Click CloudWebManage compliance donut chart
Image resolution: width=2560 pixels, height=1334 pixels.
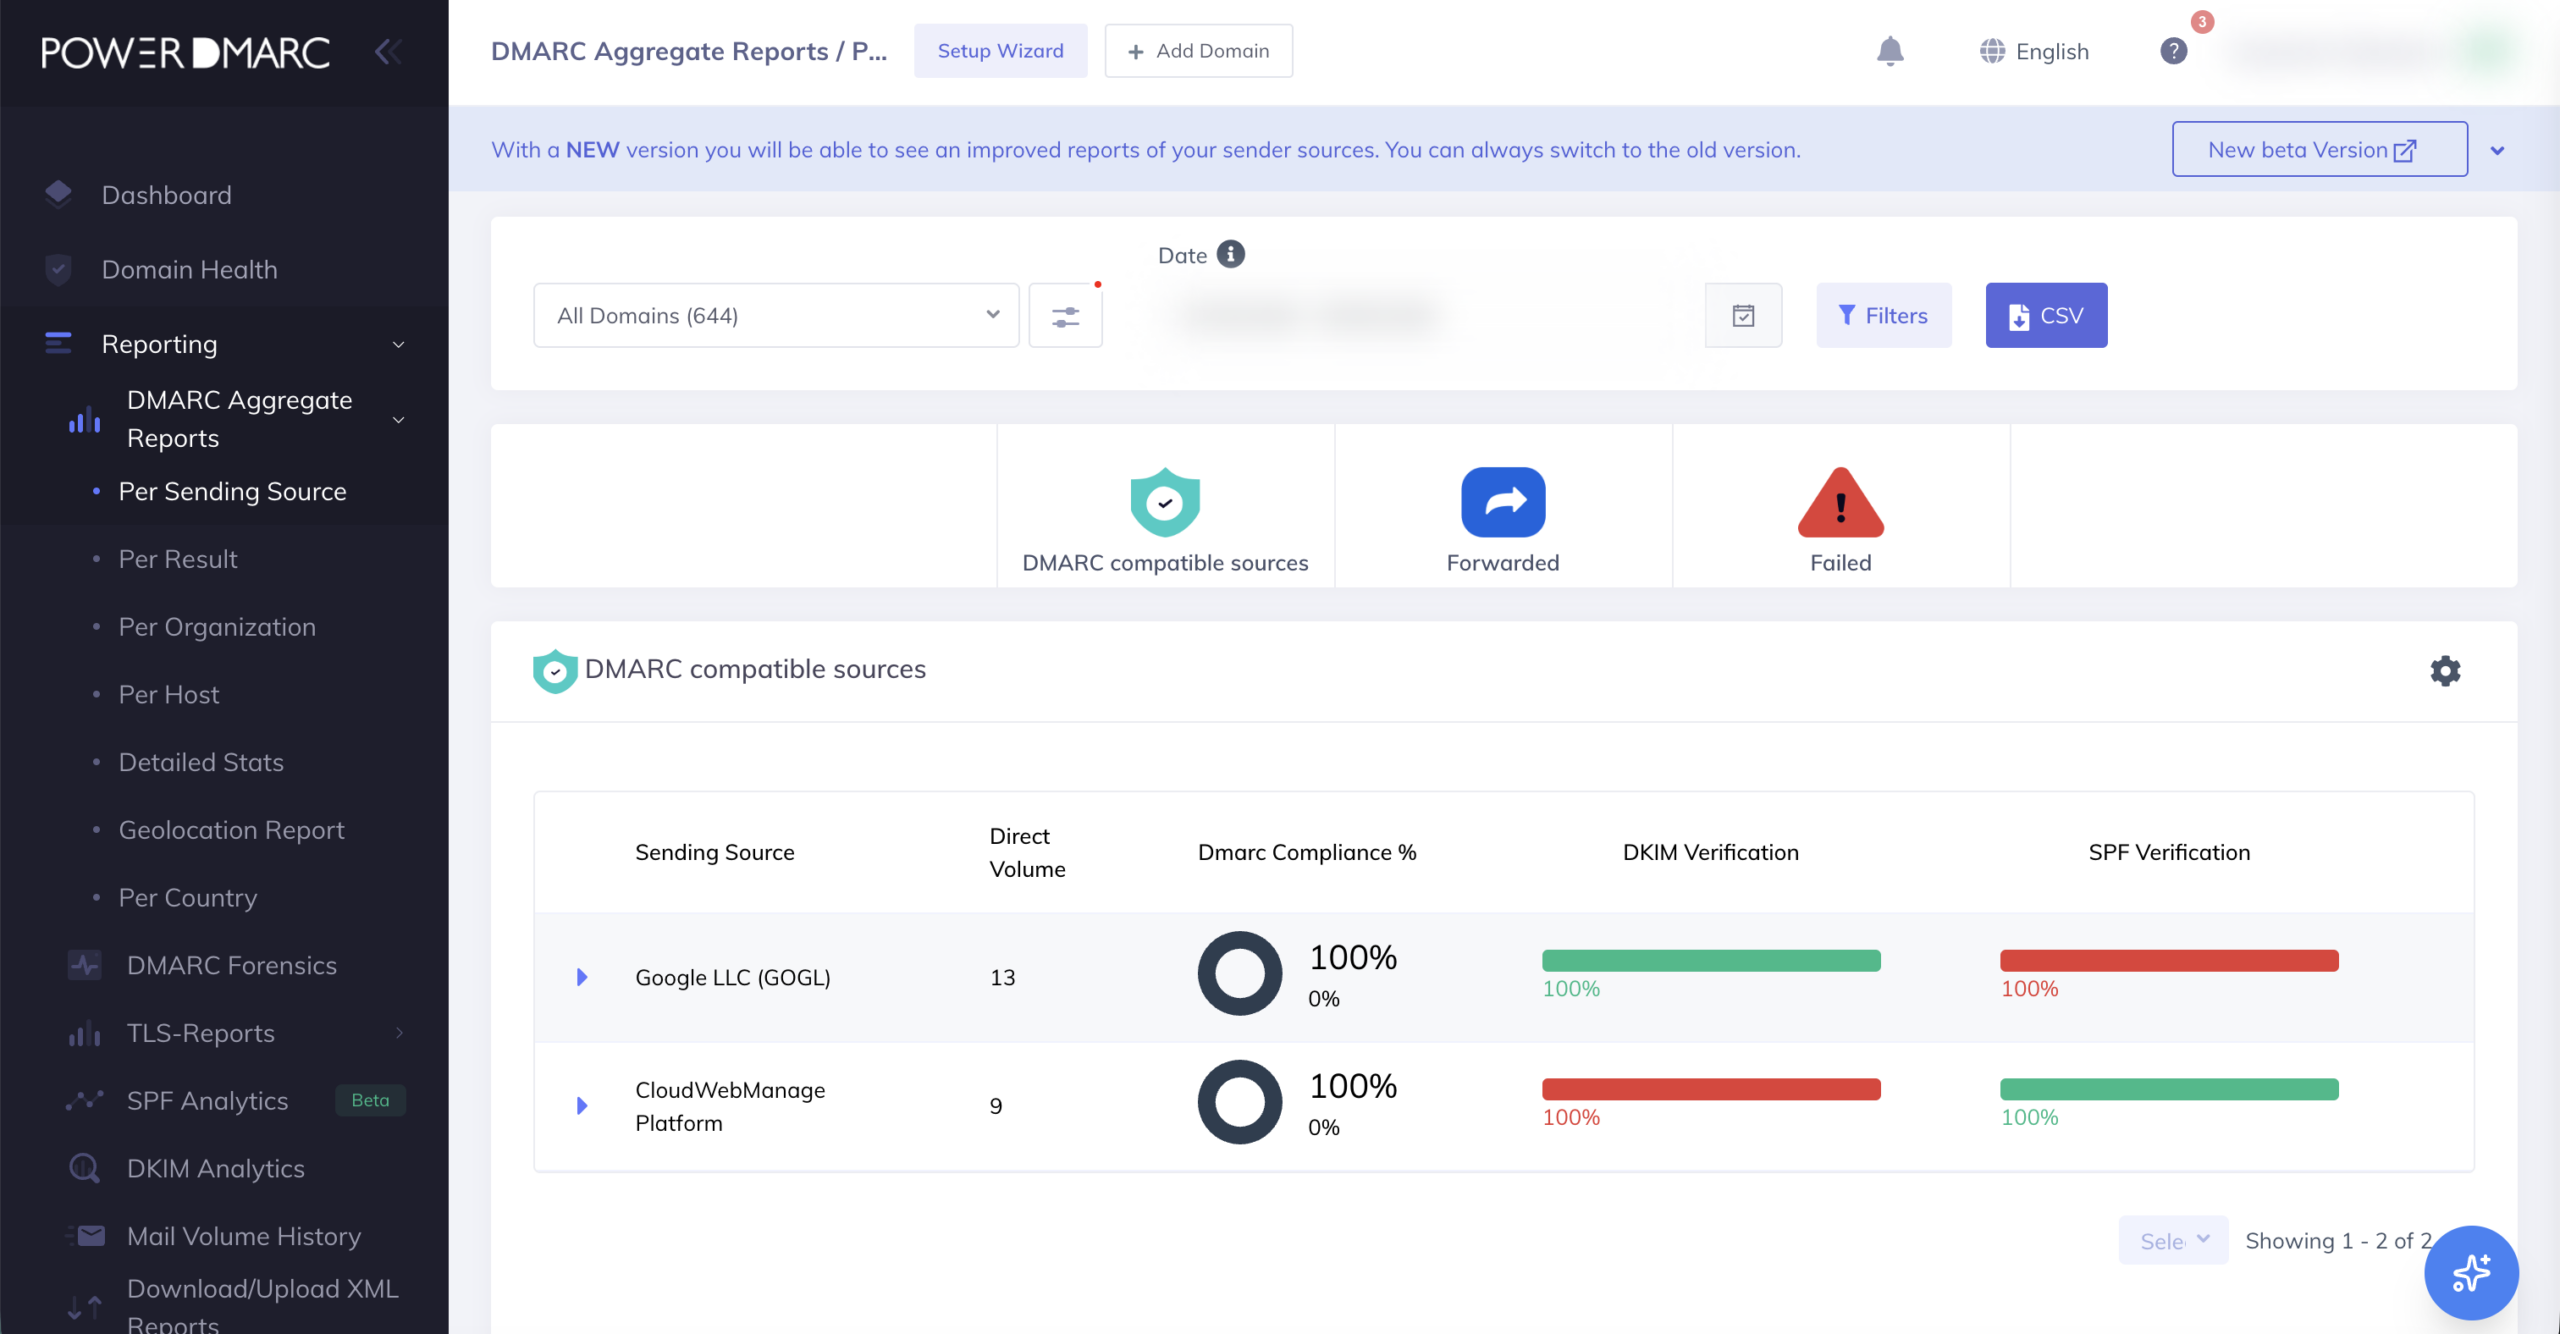(x=1240, y=1102)
